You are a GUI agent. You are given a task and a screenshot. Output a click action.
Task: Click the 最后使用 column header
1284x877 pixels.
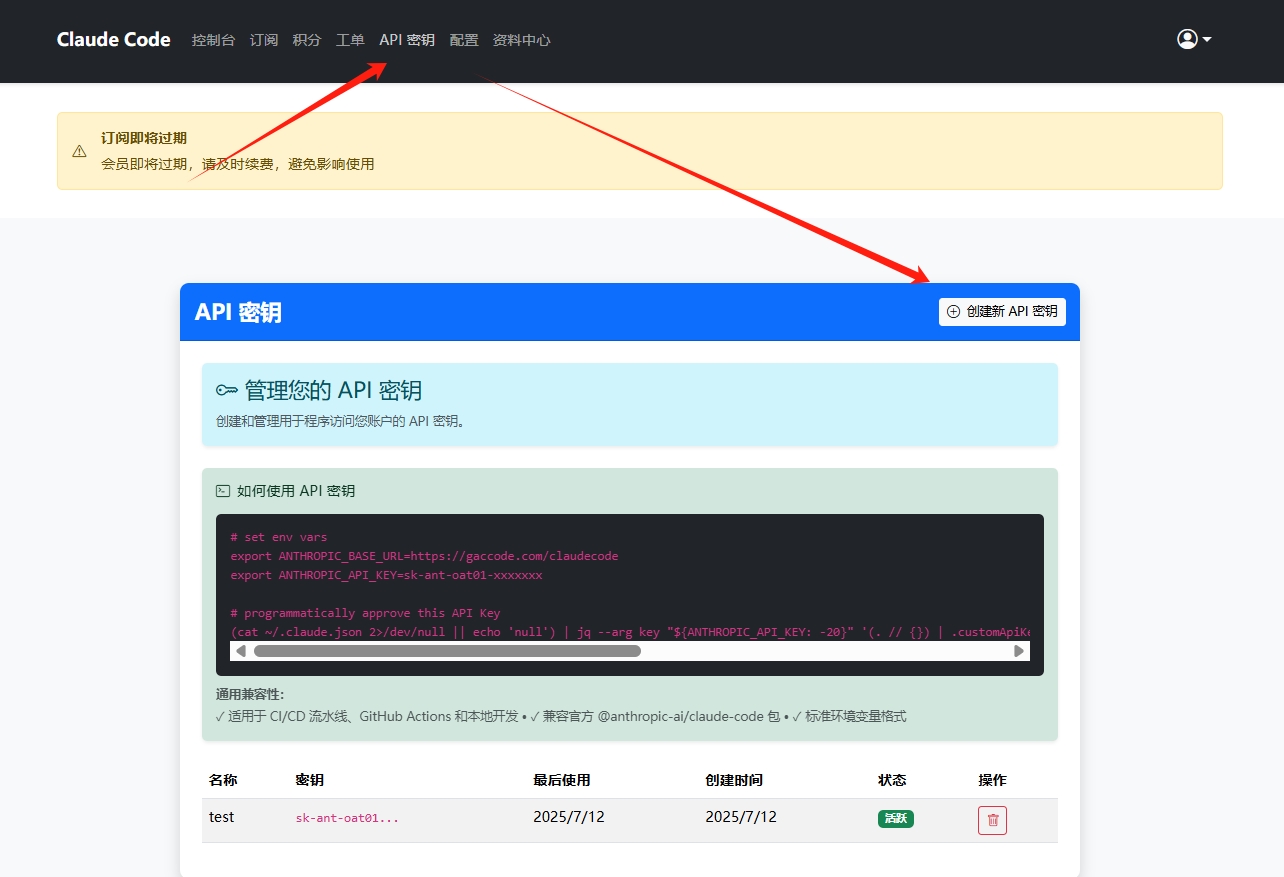pos(562,780)
